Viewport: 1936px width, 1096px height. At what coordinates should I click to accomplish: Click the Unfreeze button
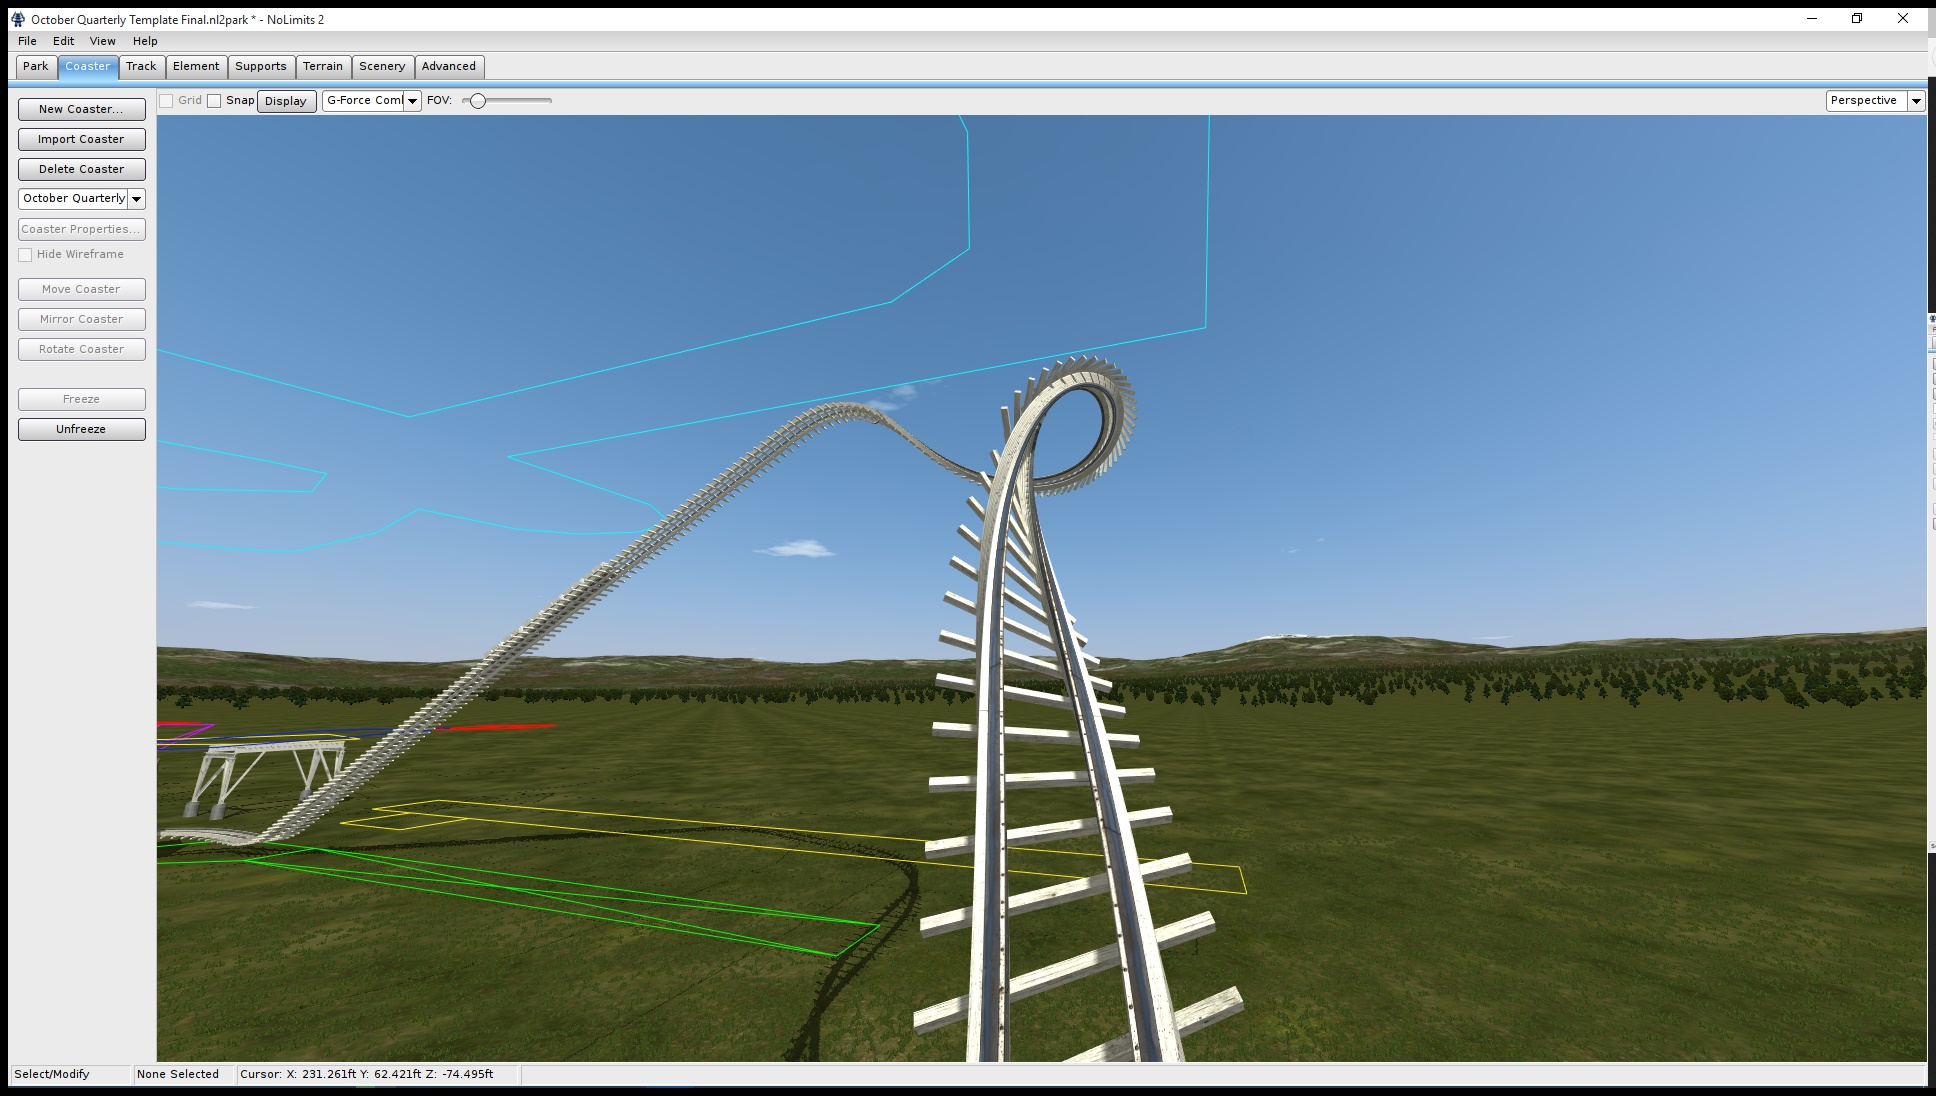81,429
